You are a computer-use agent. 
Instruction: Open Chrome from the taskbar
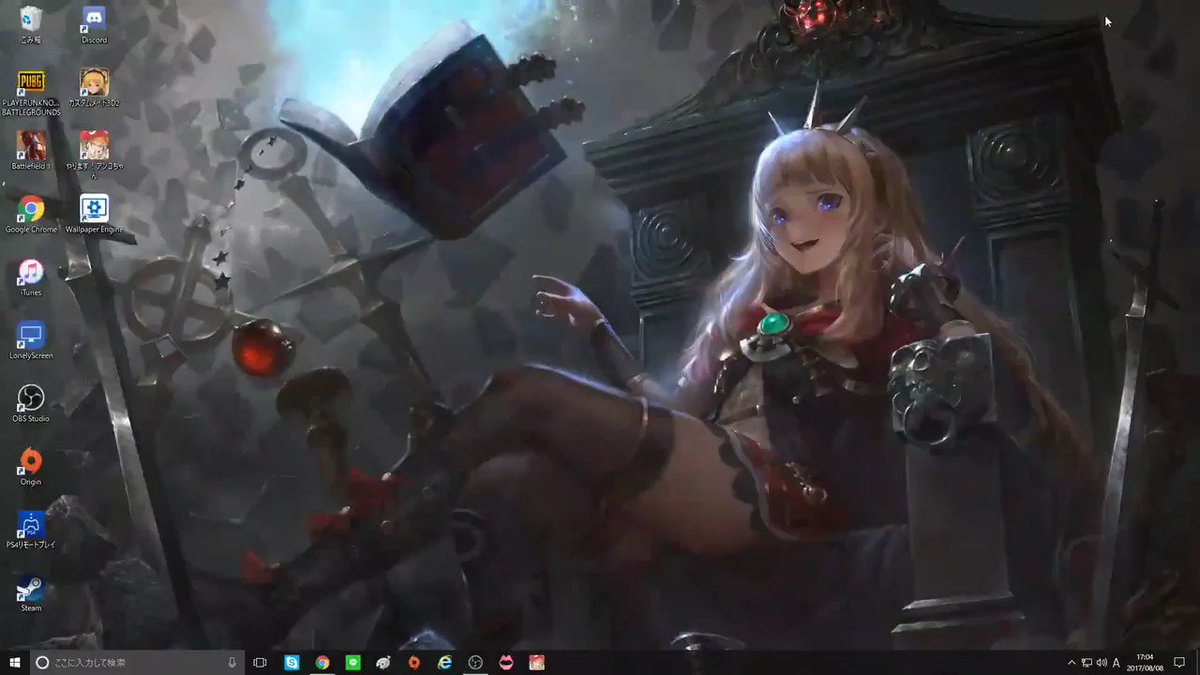322,662
